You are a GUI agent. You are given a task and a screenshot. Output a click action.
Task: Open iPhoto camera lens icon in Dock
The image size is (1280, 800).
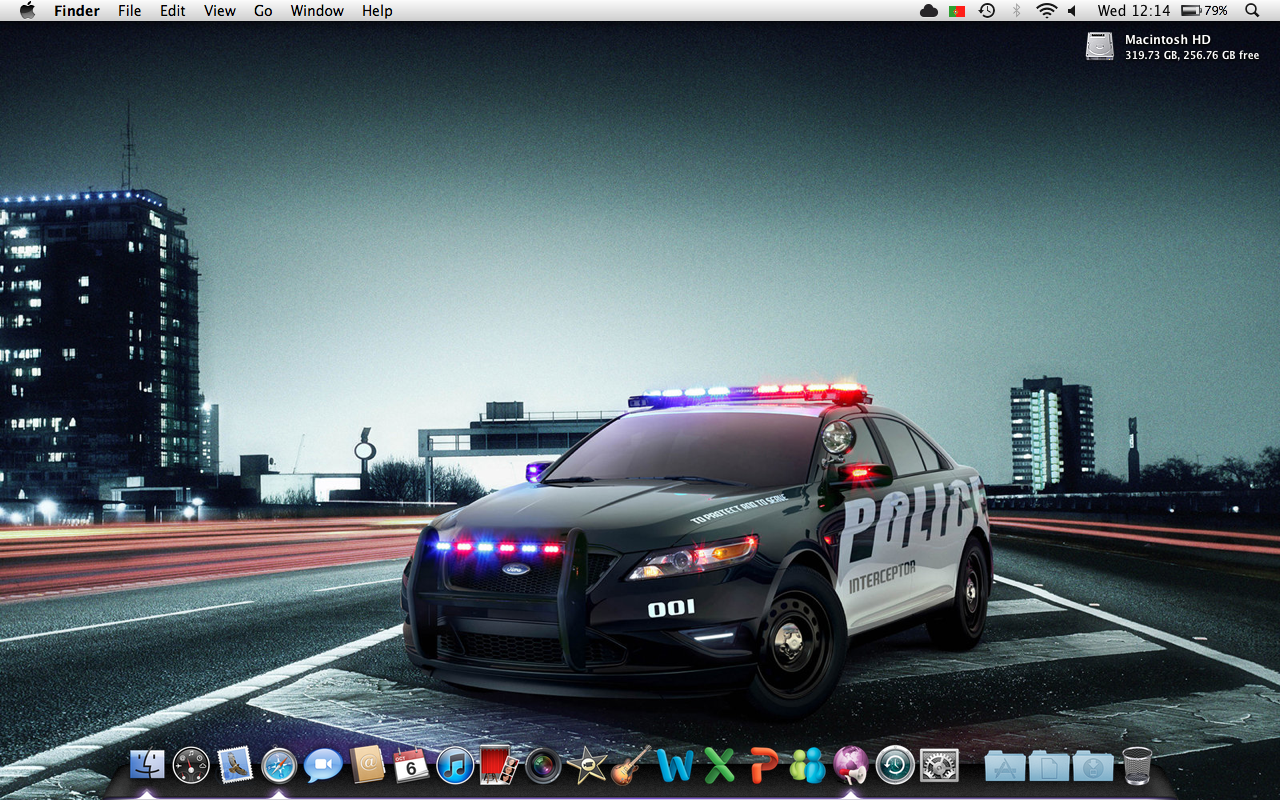[x=543, y=766]
